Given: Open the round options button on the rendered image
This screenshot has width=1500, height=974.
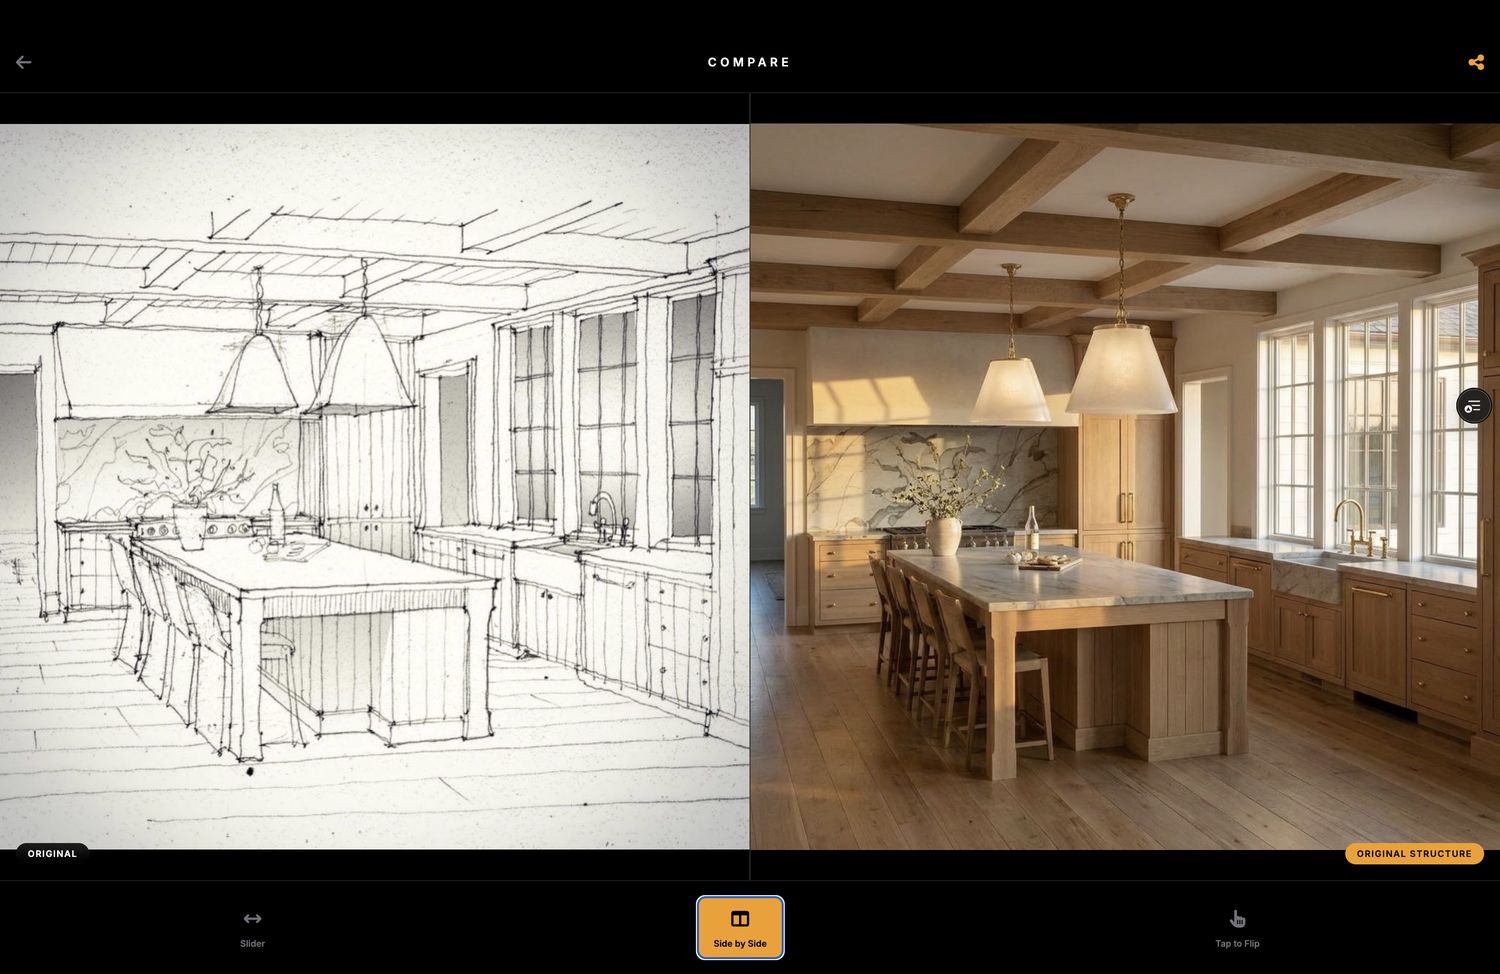Looking at the screenshot, I should click(1473, 405).
